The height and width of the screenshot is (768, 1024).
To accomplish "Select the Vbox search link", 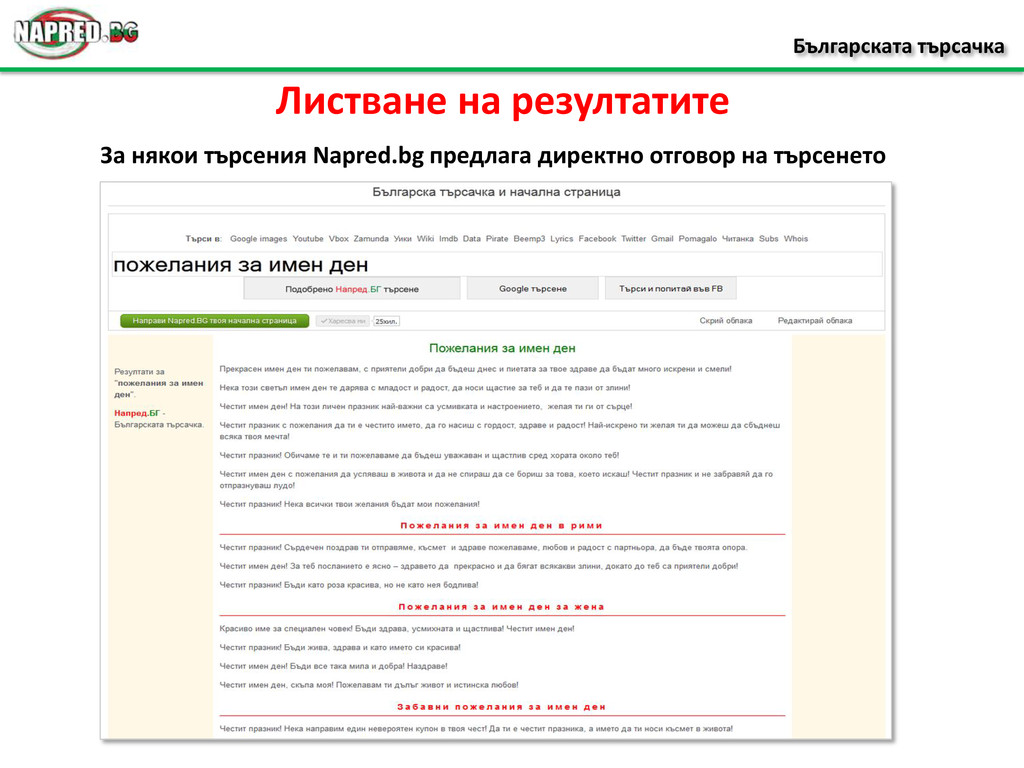I will coord(338,239).
